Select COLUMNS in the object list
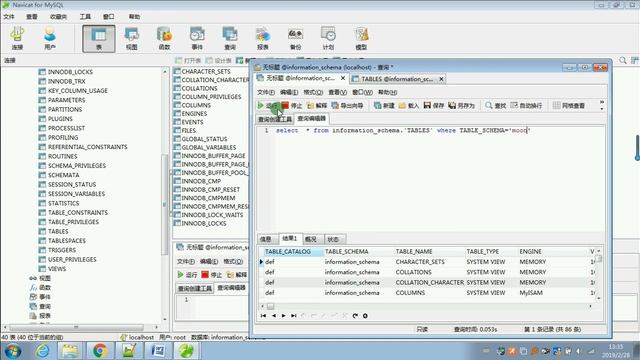This screenshot has height=360, width=640. click(x=196, y=105)
